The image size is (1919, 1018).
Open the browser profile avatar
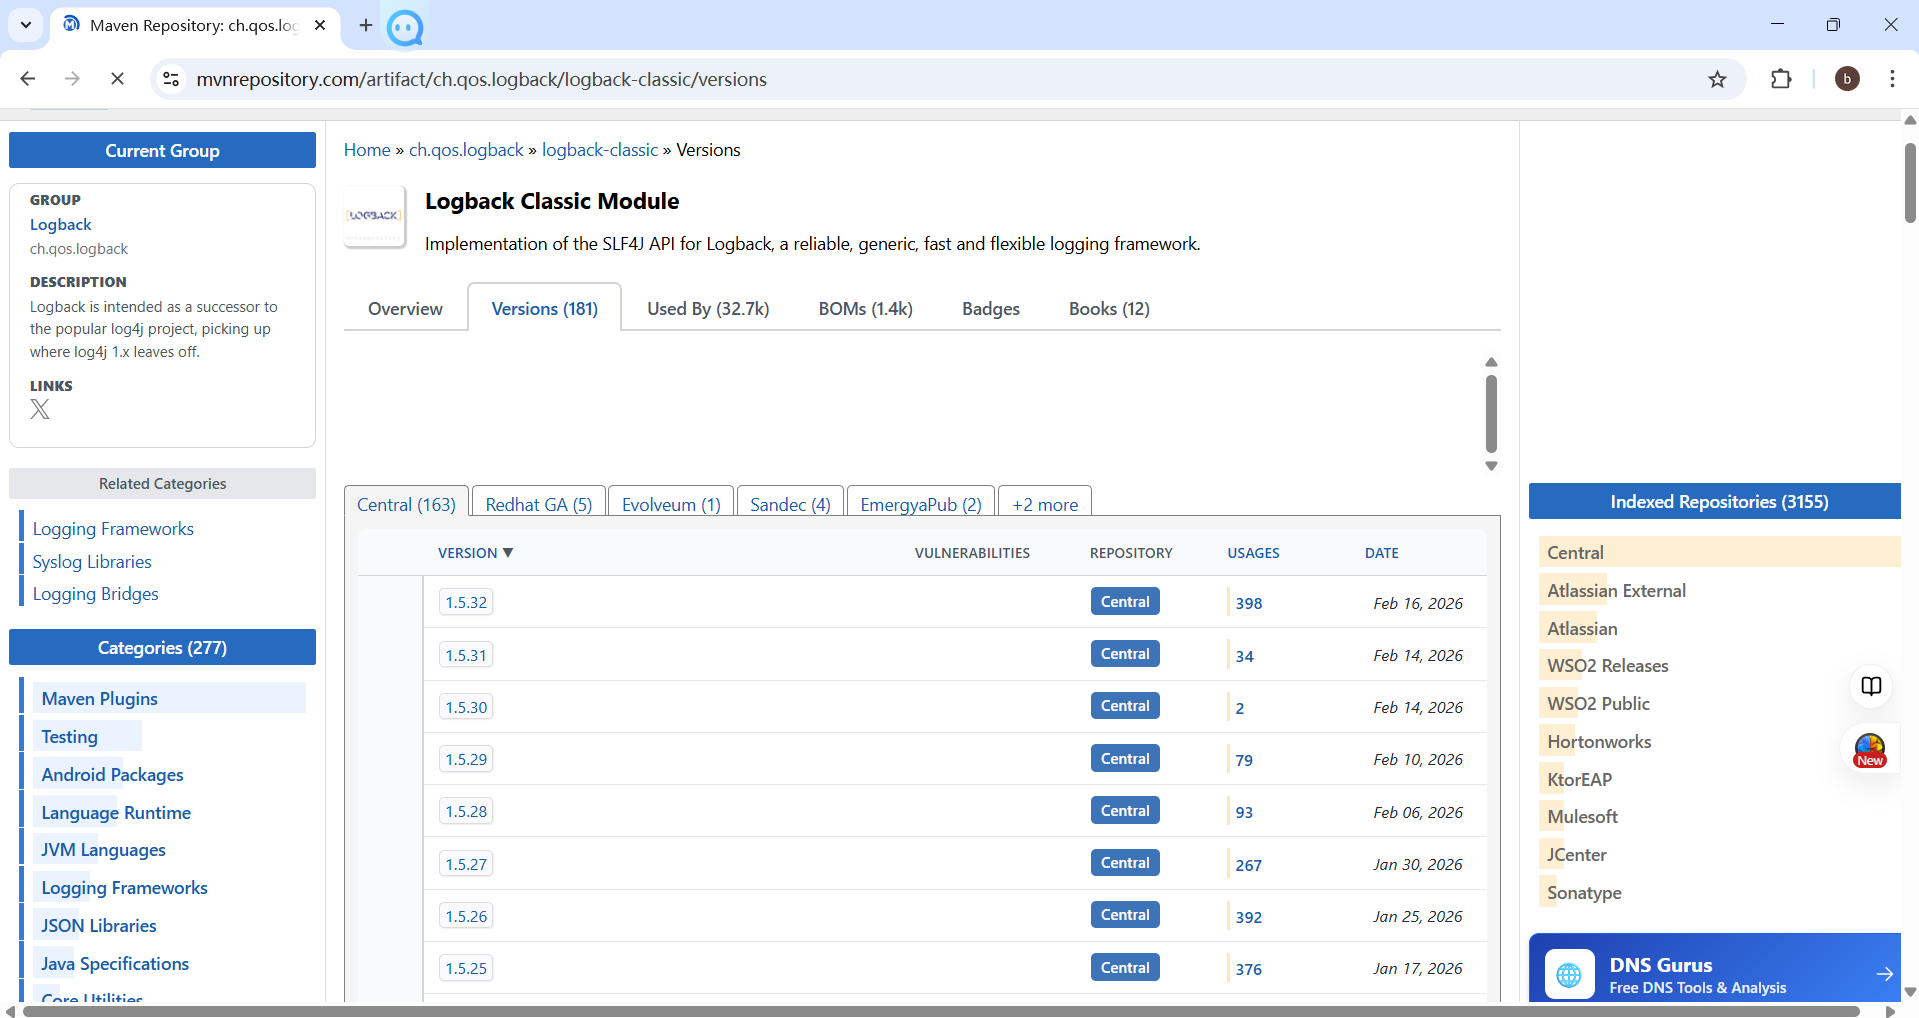tap(1847, 79)
